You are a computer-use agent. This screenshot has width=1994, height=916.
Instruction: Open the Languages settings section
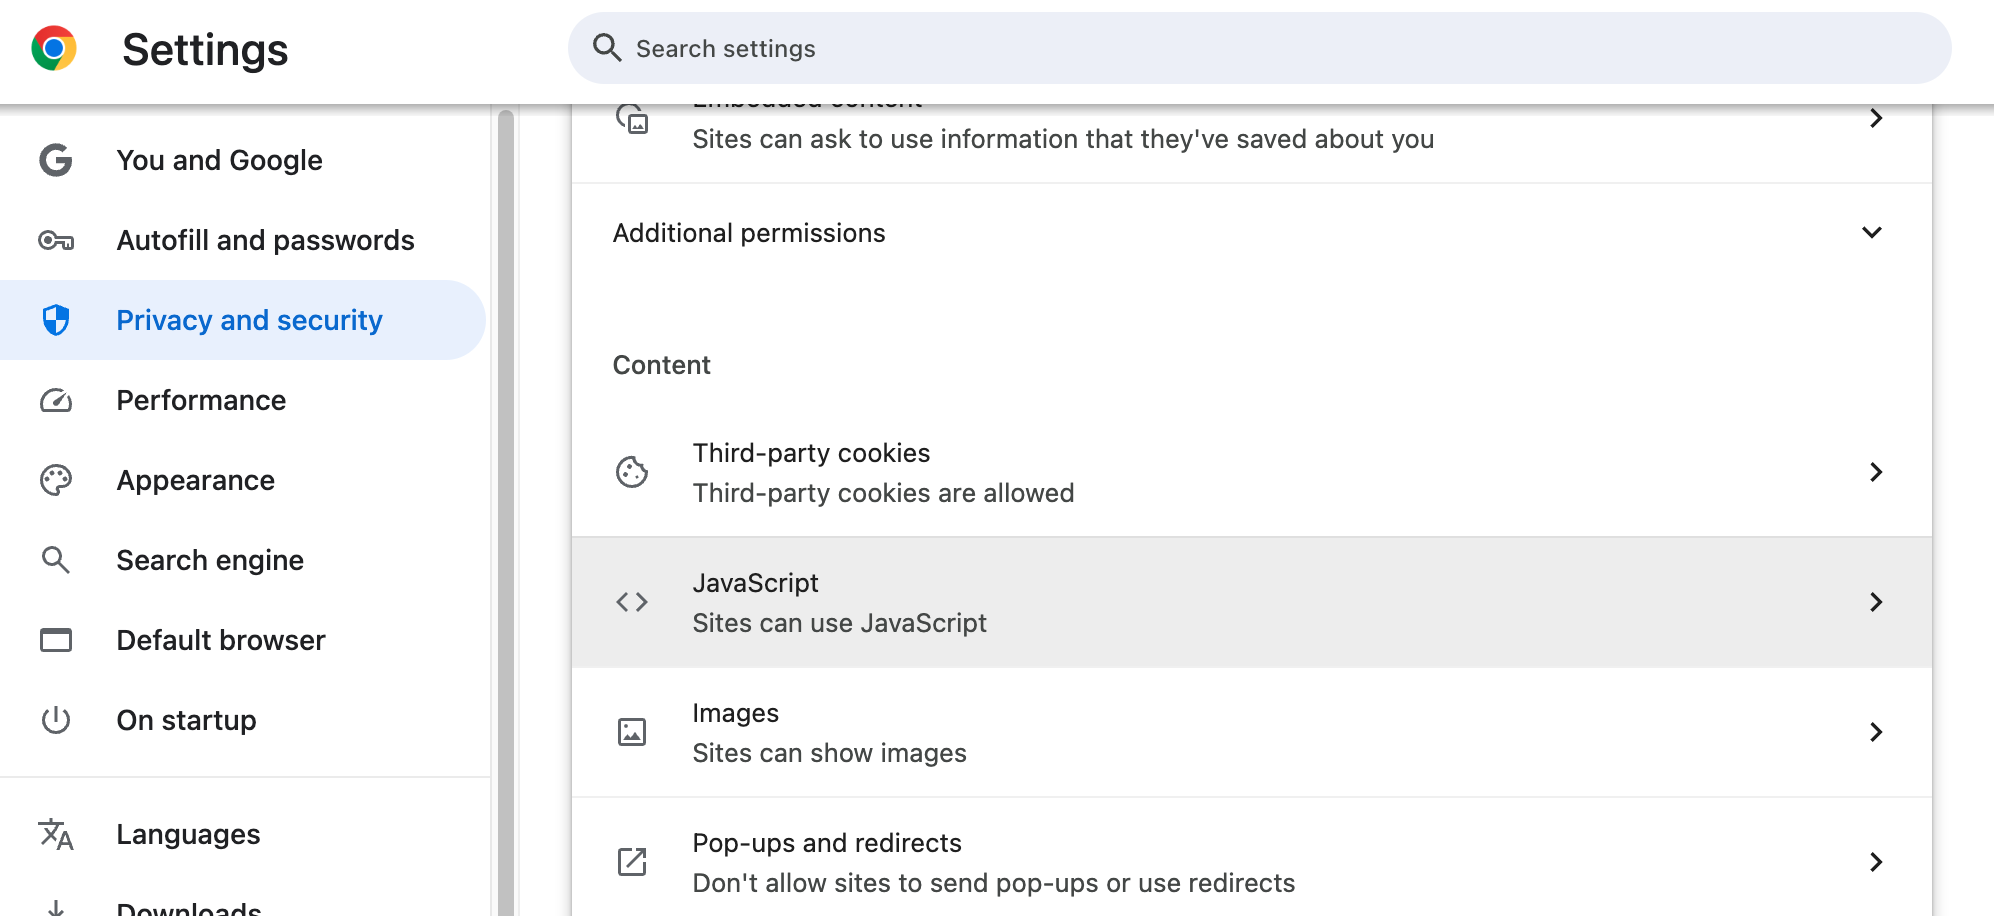coord(188,834)
